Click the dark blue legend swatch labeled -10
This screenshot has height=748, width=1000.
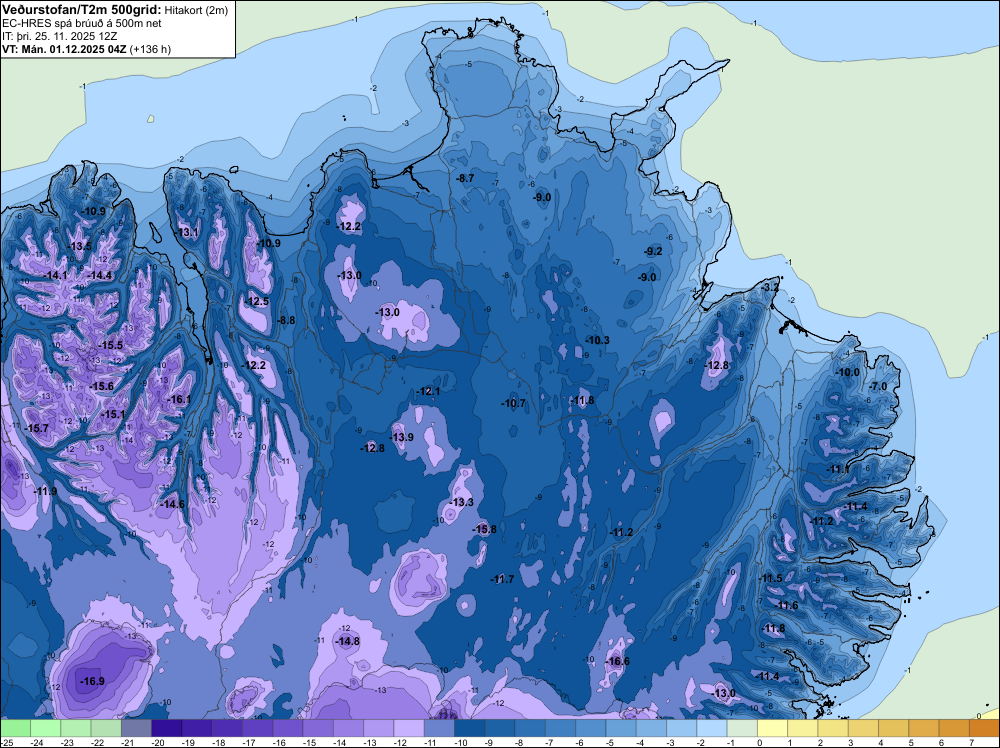(469, 728)
